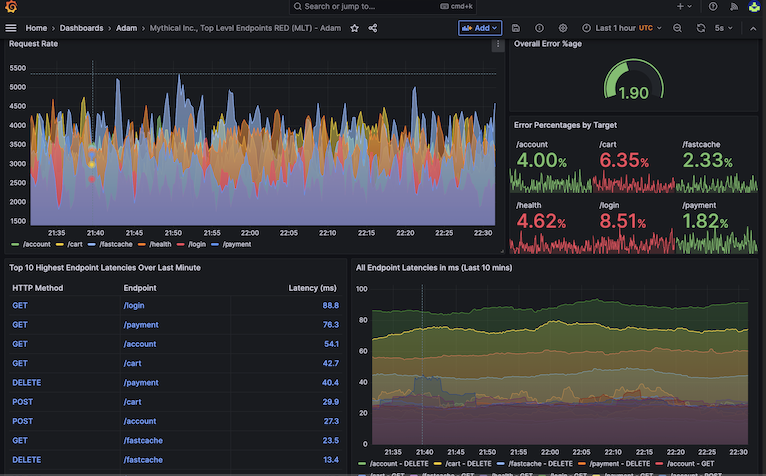Star this dashboard as favorite
This screenshot has width=766, height=476.
(x=355, y=28)
